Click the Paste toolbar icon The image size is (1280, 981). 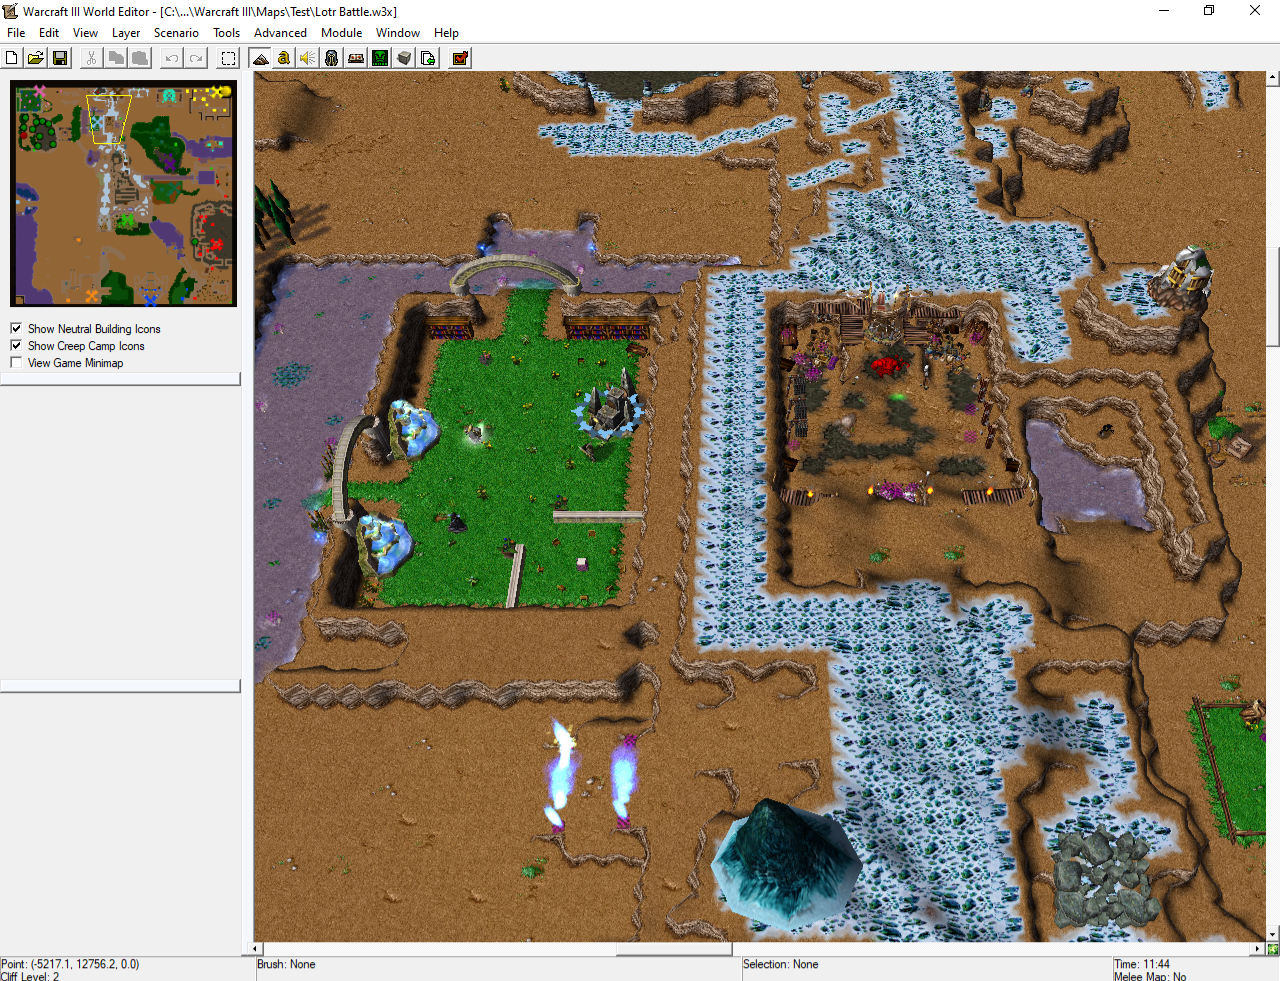(140, 58)
